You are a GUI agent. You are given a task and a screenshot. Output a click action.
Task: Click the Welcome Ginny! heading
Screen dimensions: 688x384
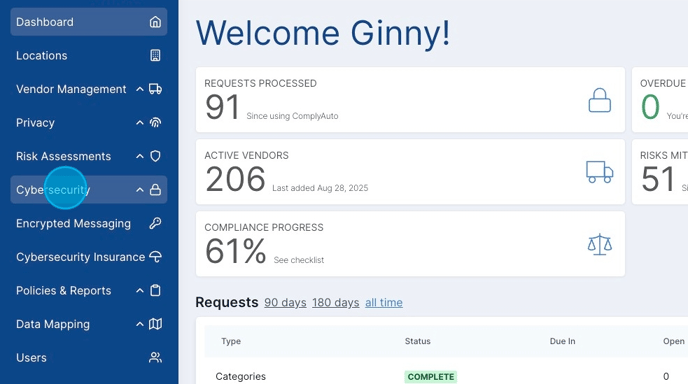(x=323, y=33)
